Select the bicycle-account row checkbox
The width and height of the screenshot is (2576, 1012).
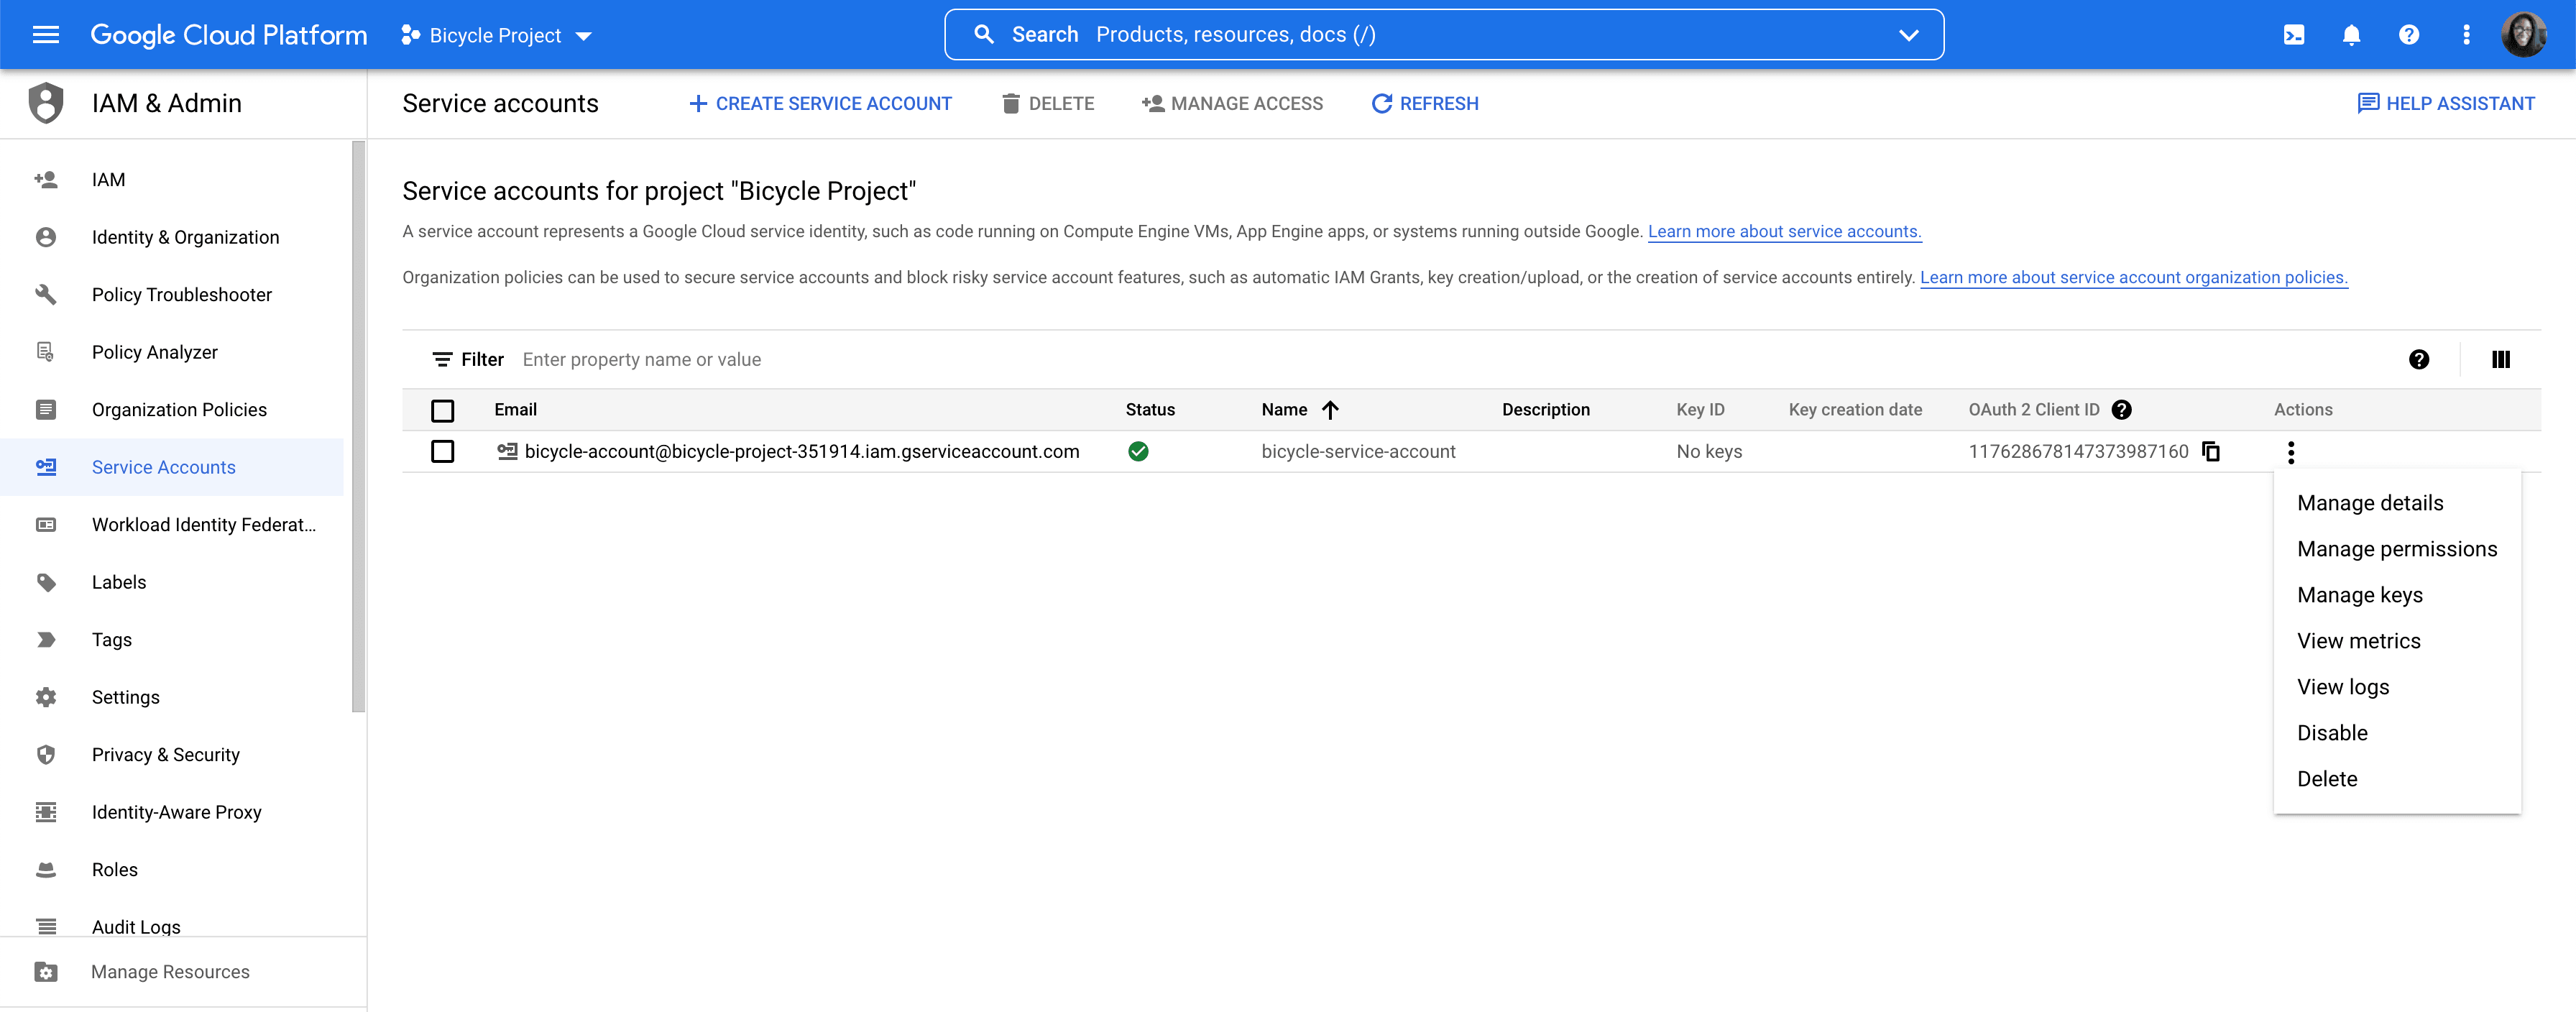442,451
